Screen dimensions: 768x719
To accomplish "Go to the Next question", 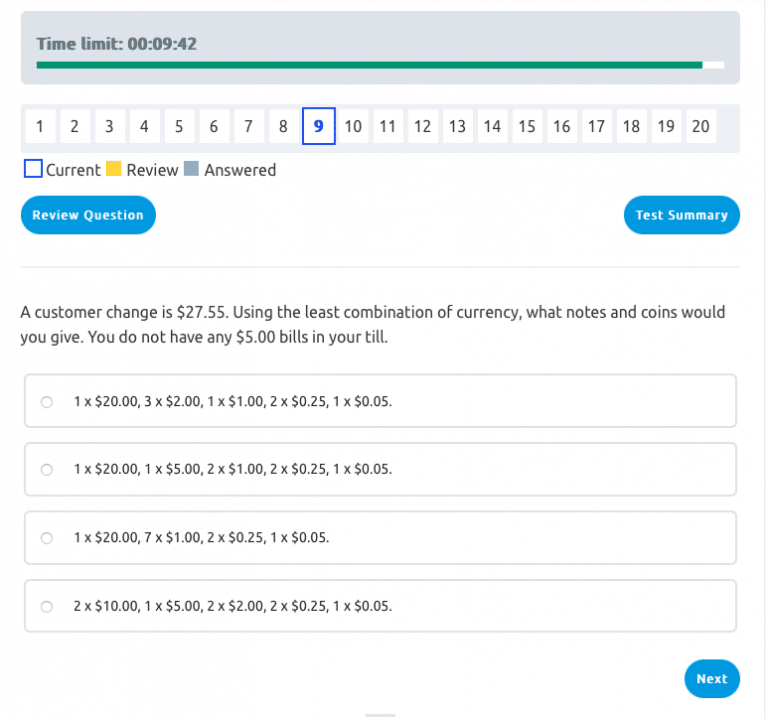I will 711,679.
